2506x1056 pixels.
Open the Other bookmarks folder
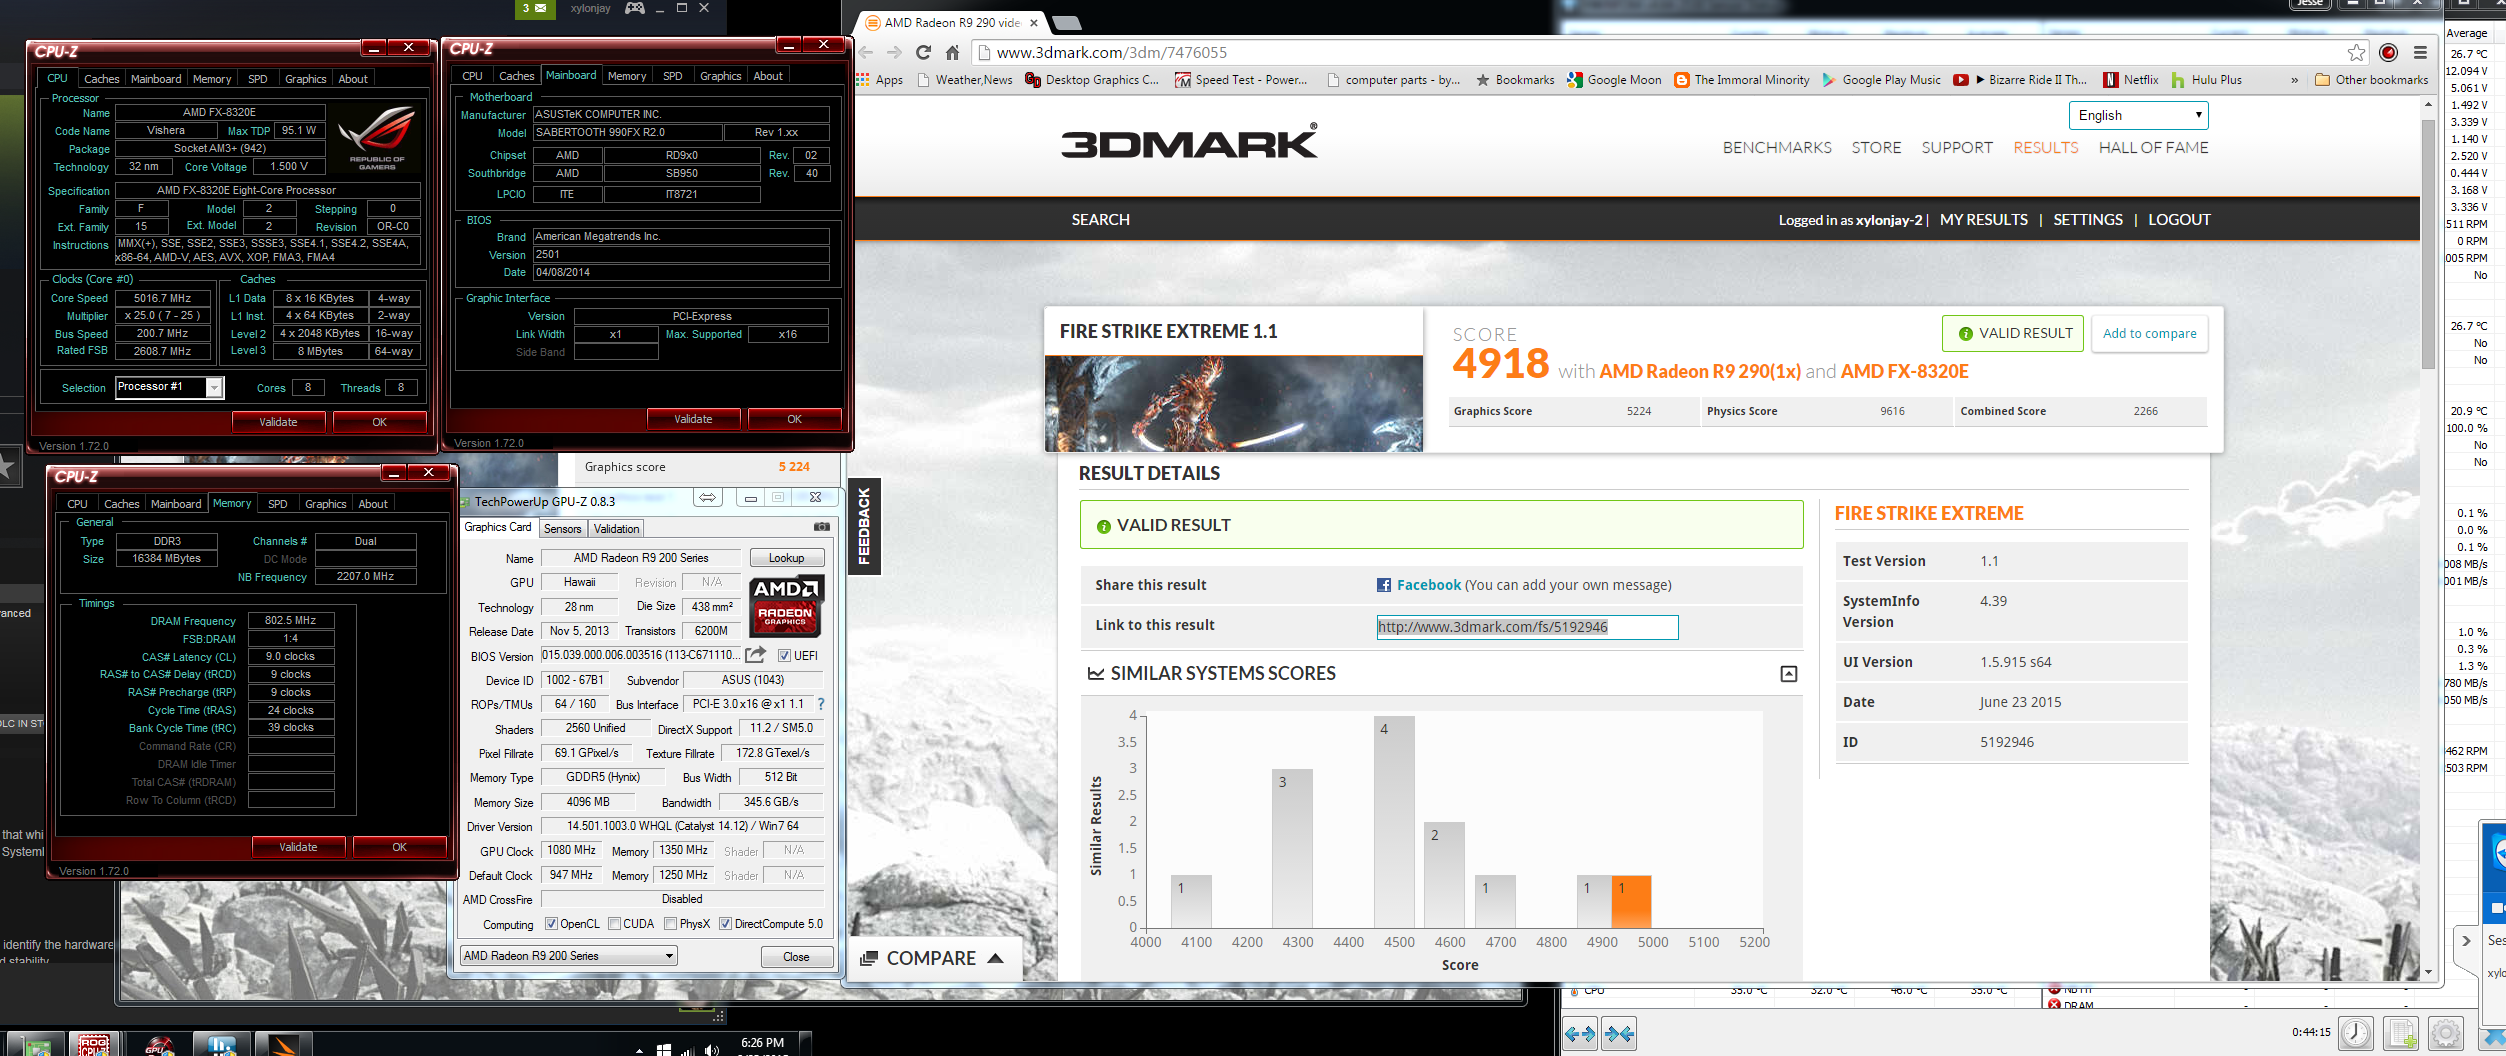coord(2372,80)
